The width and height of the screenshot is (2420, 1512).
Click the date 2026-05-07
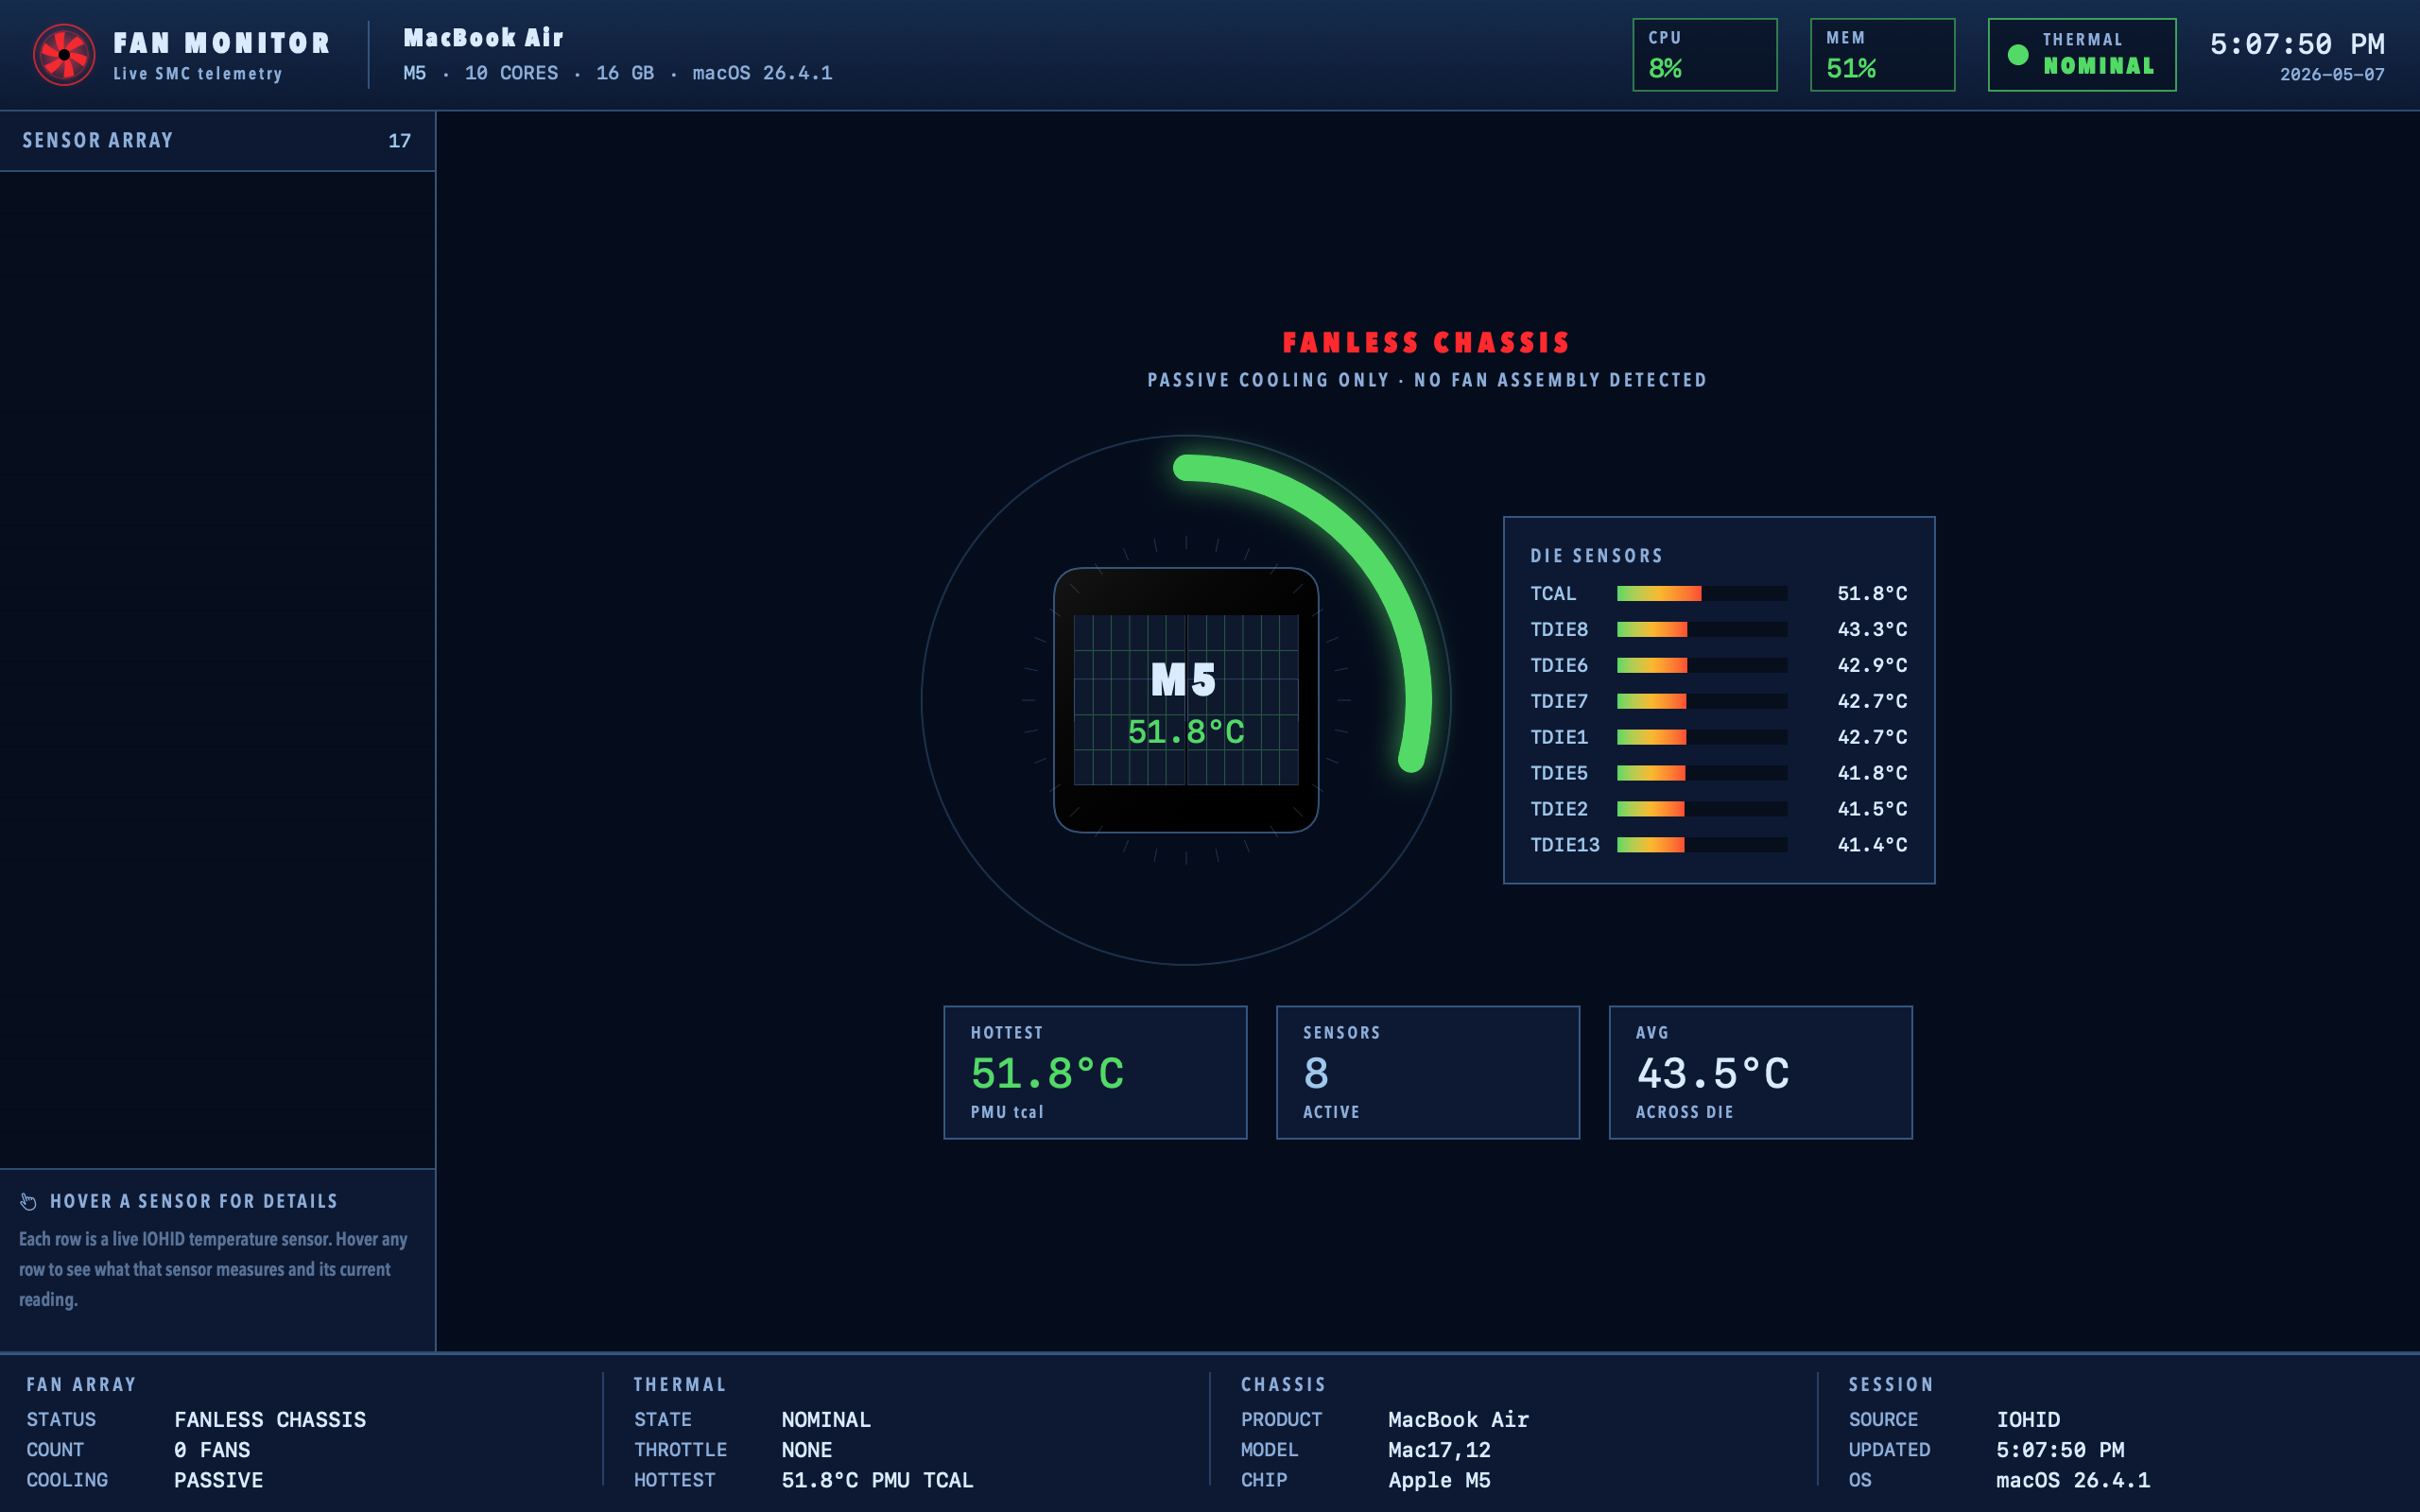(2332, 75)
